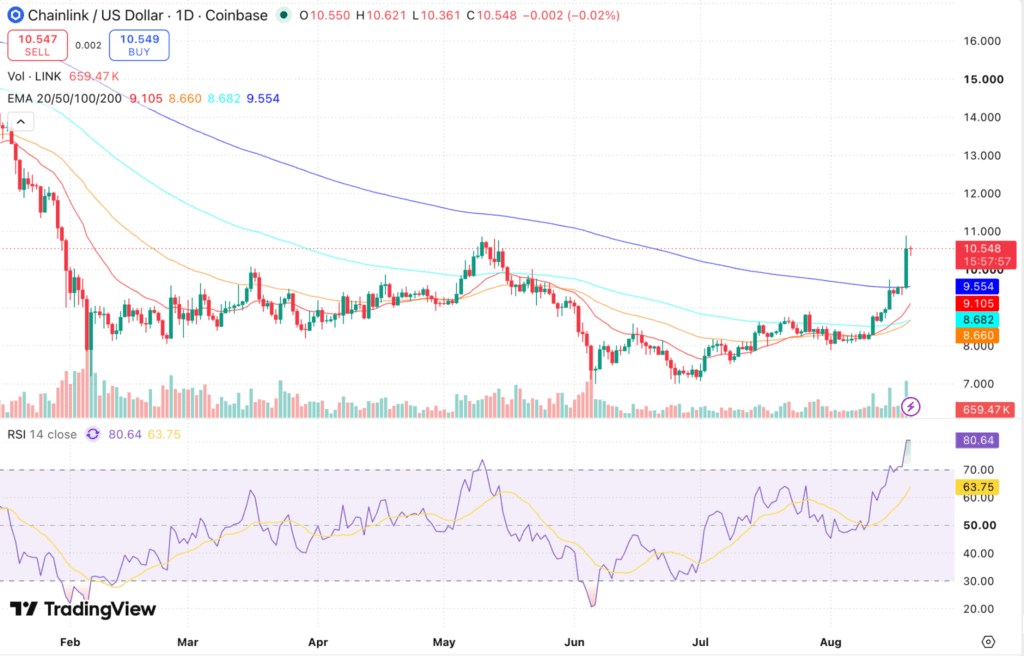Viewport: 1024px width, 656px height.
Task: Click the L10.361 low value
Action: coord(436,14)
